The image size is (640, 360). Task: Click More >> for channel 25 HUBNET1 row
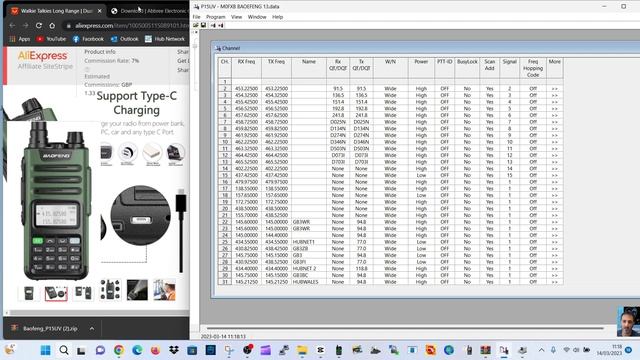[x=554, y=242]
